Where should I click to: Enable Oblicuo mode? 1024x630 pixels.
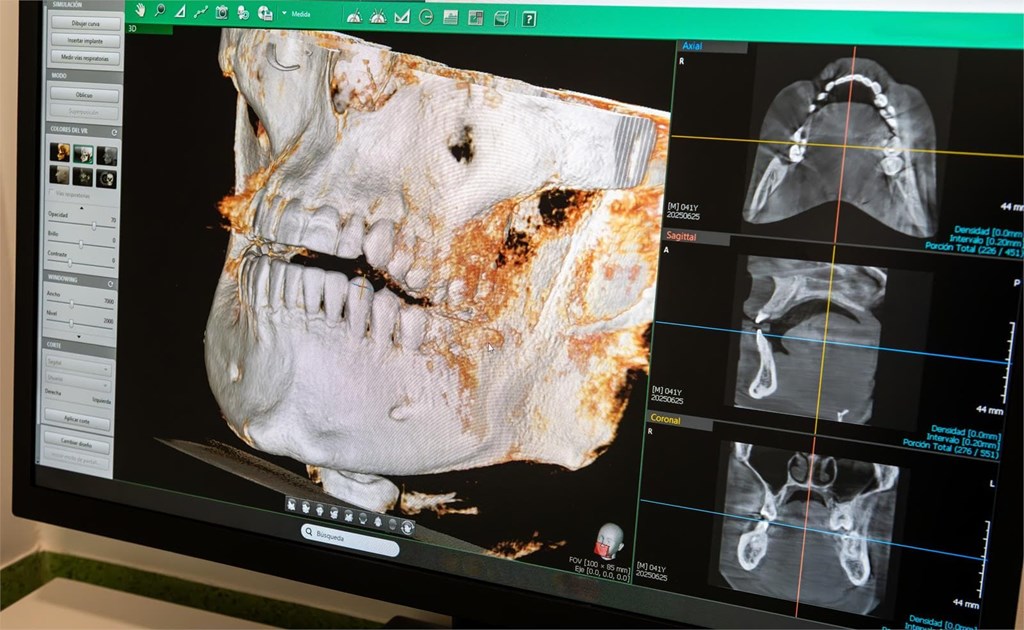pos(85,95)
